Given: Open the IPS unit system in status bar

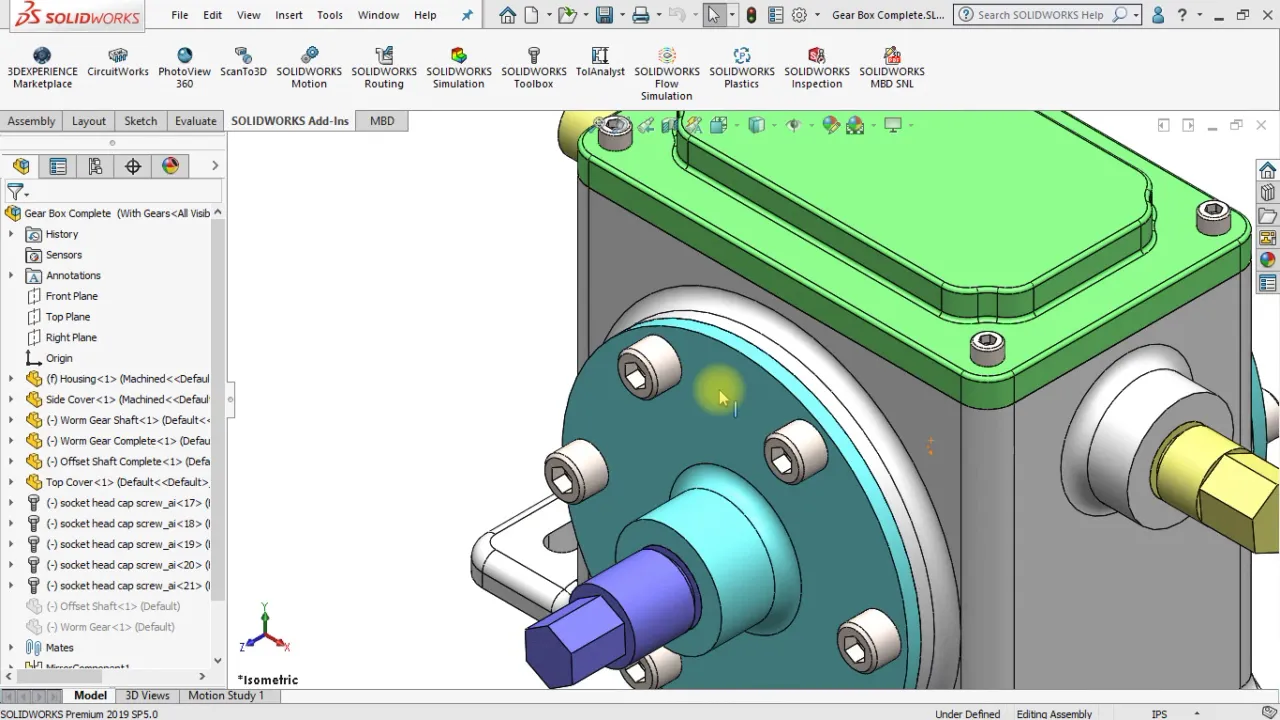Looking at the screenshot, I should click(x=1159, y=714).
